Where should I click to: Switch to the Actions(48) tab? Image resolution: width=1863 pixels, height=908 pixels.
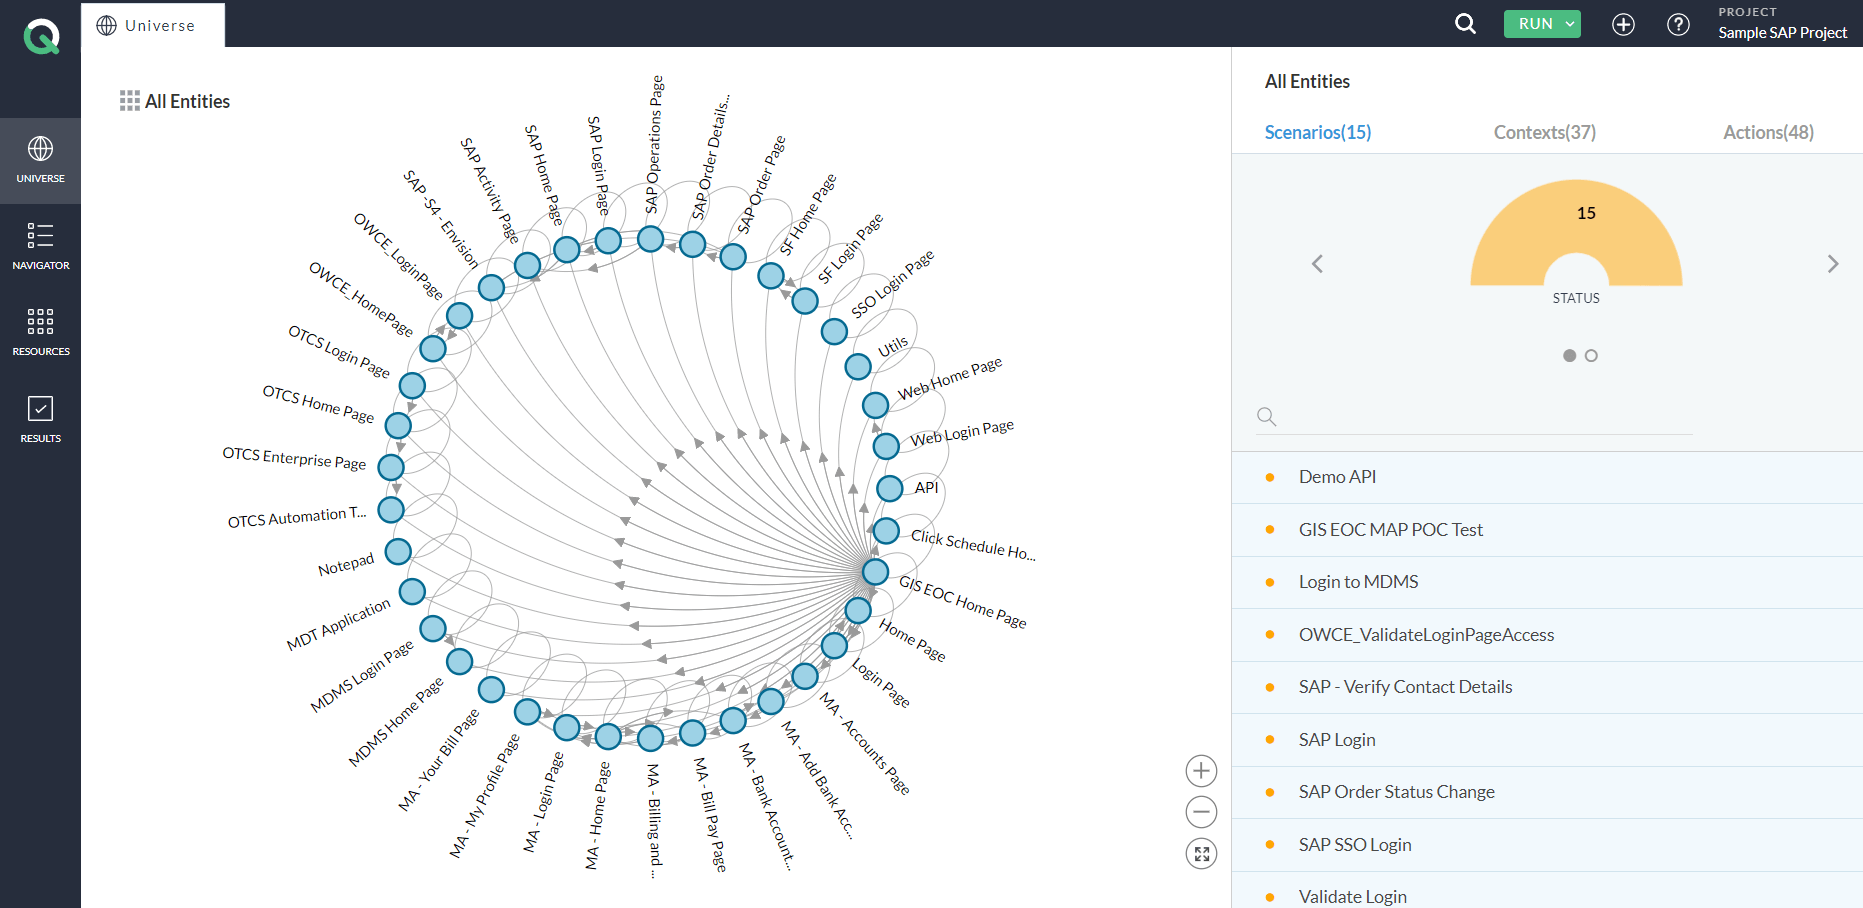click(x=1768, y=132)
